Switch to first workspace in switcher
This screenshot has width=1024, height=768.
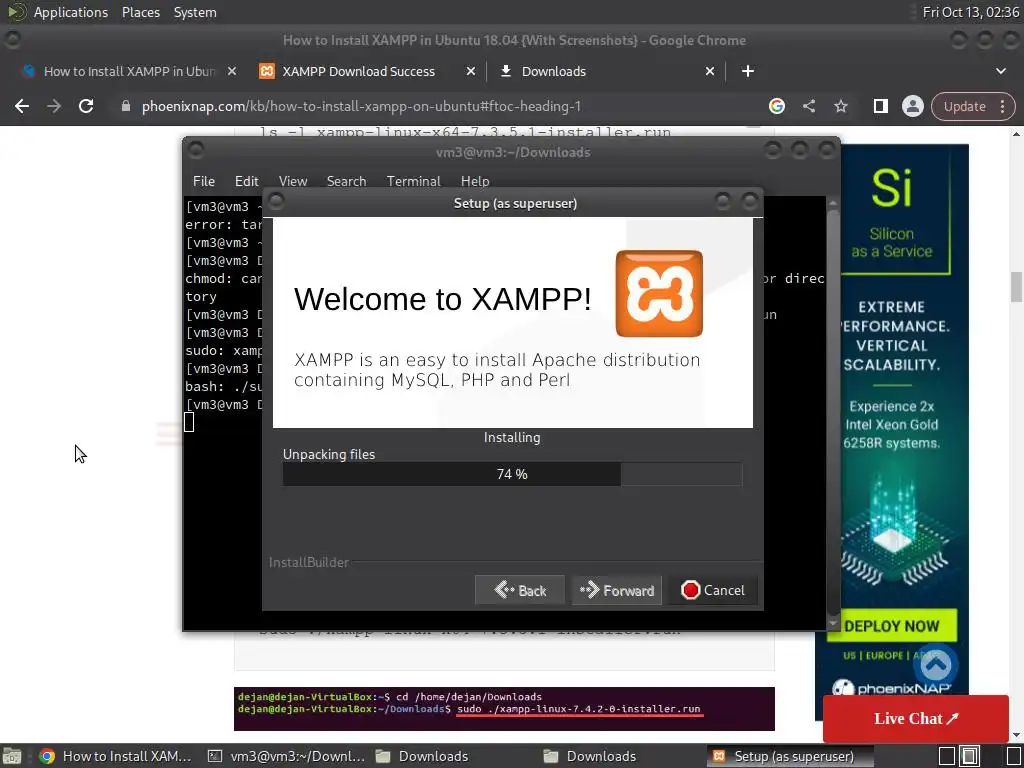pos(947,756)
